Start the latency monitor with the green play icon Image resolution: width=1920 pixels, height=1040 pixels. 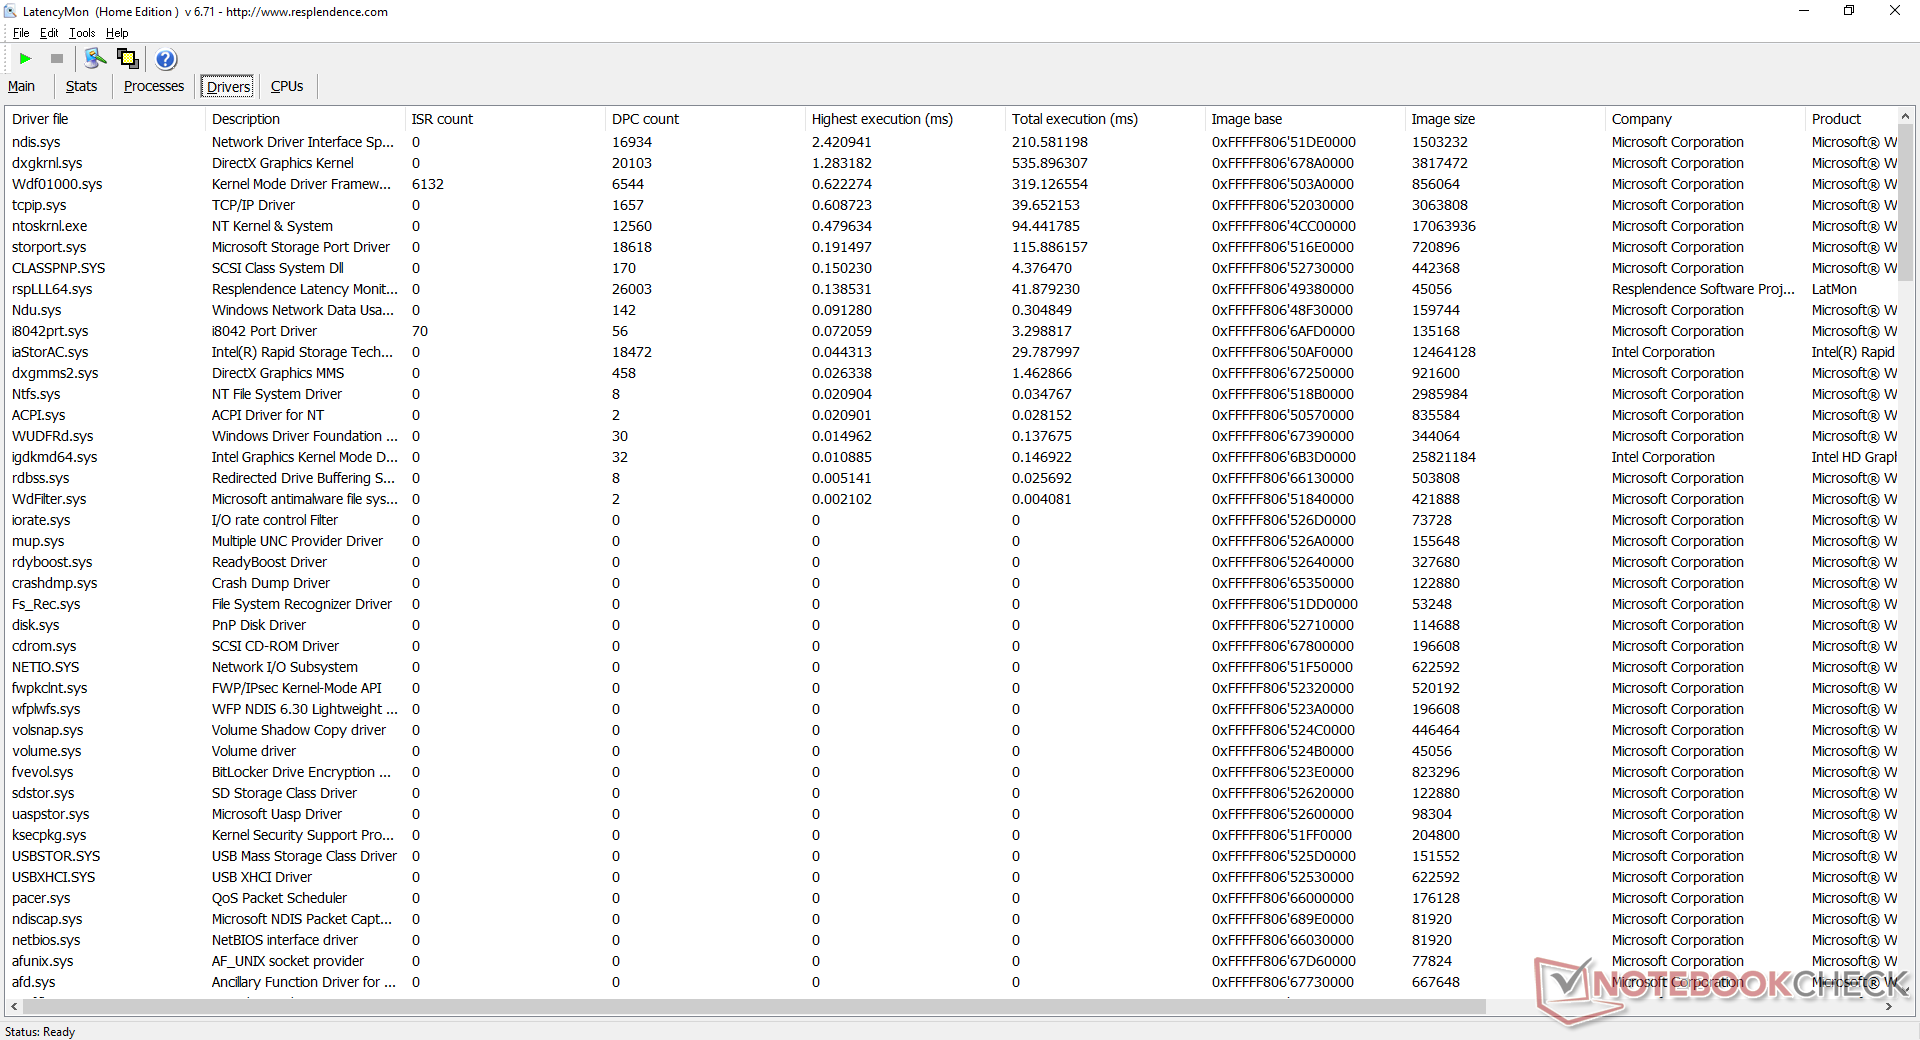[x=26, y=59]
